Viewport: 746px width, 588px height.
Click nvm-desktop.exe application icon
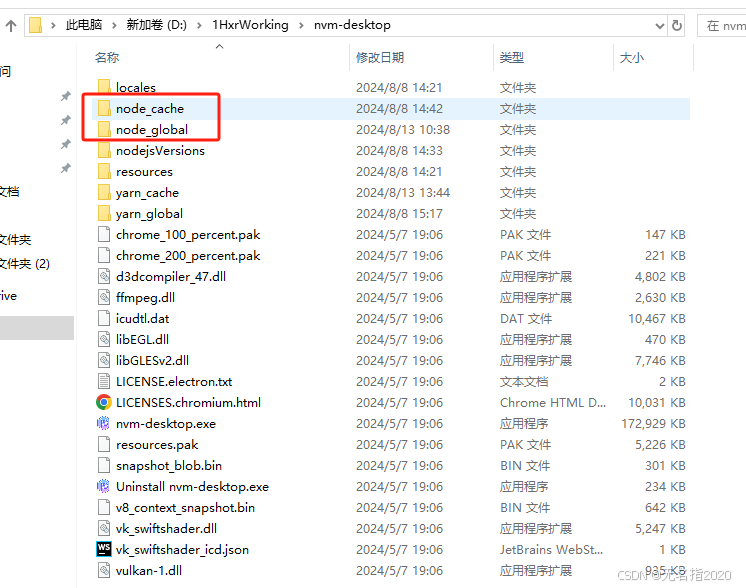[103, 423]
